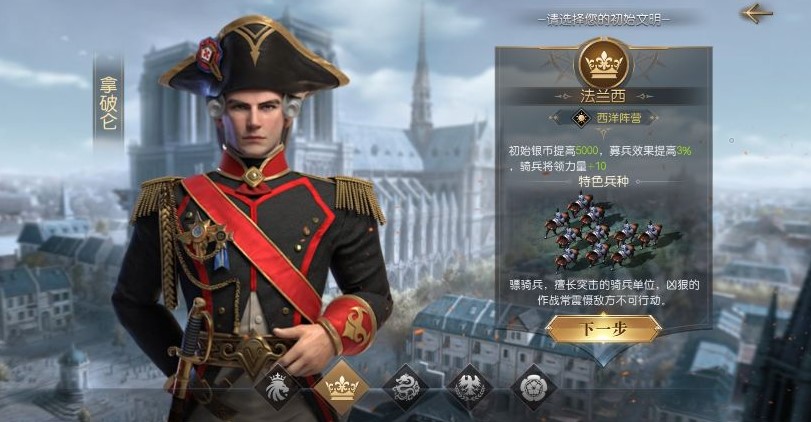Click the round golden crown medallion
The image size is (811, 422).
coord(604,64)
